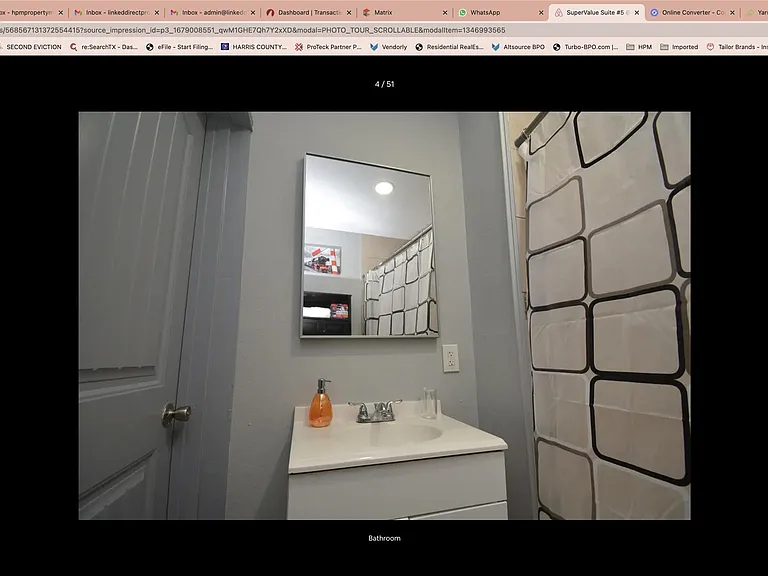Click the Airbnb favicon on SuperValue tab

tap(558, 13)
